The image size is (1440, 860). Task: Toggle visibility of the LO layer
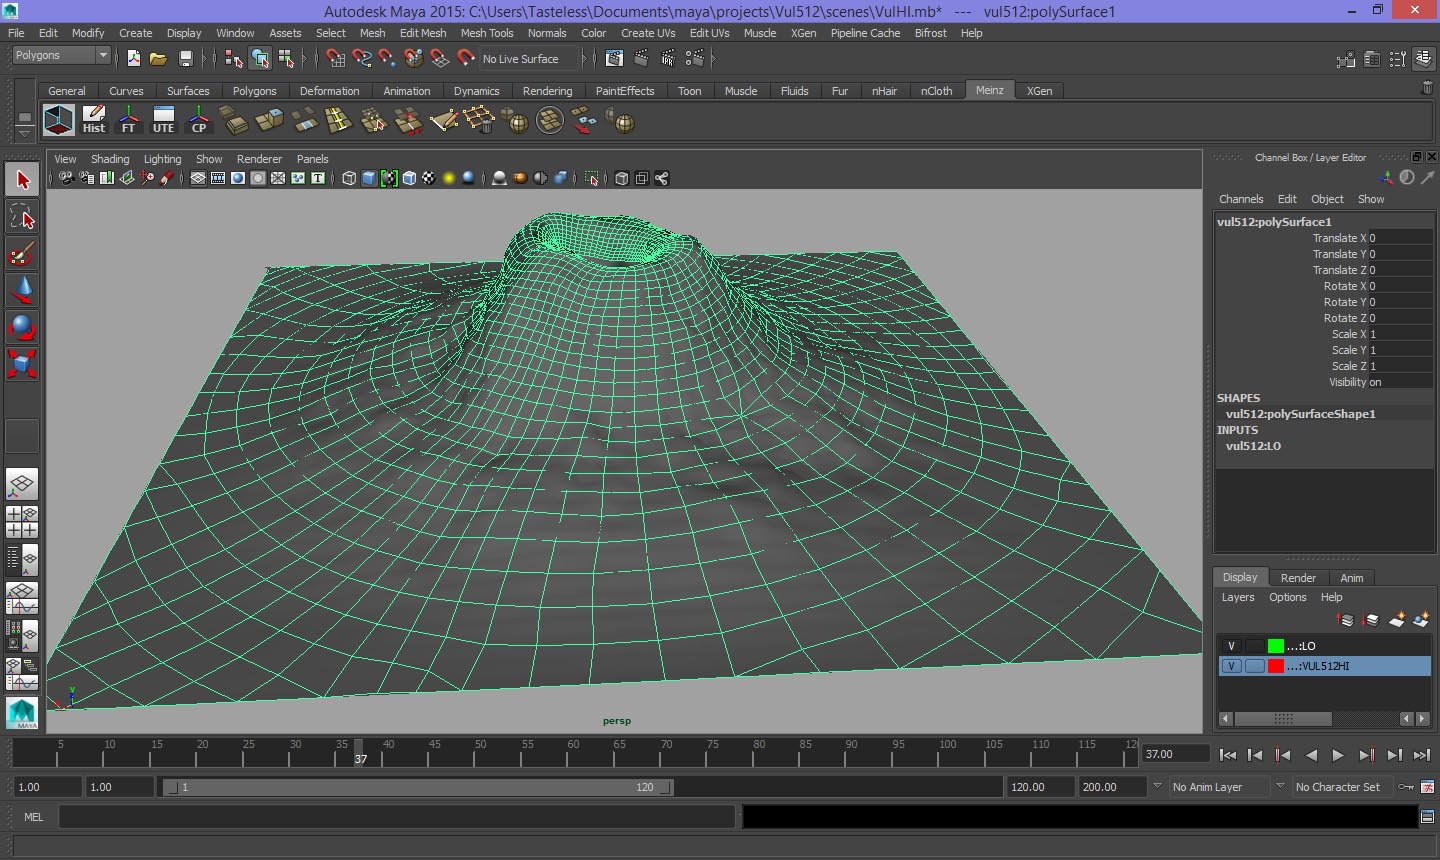[x=1231, y=646]
